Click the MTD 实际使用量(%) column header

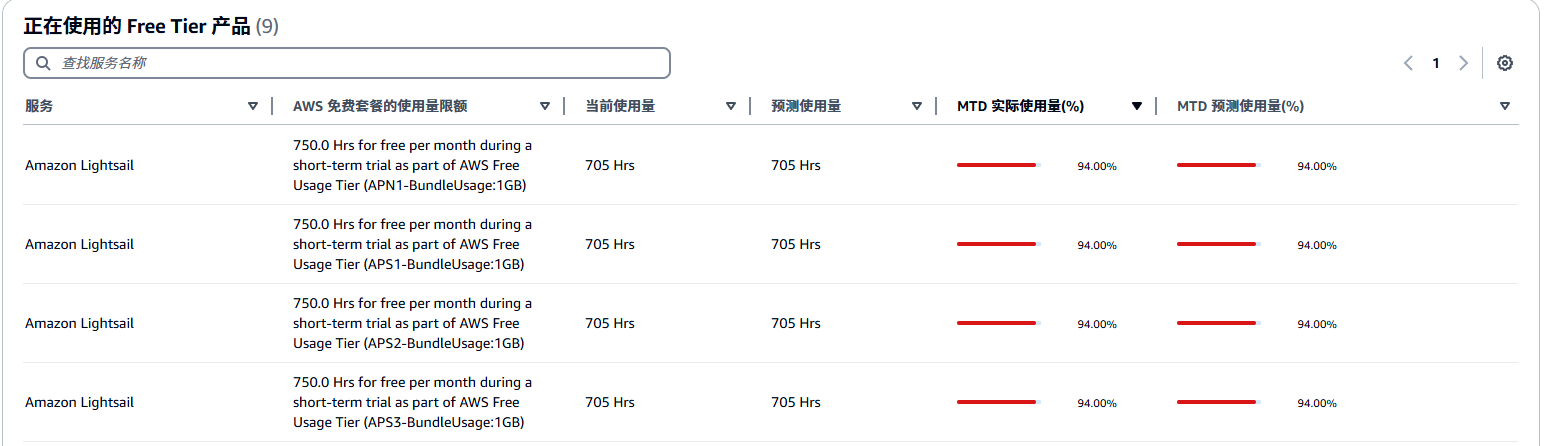tap(1021, 106)
